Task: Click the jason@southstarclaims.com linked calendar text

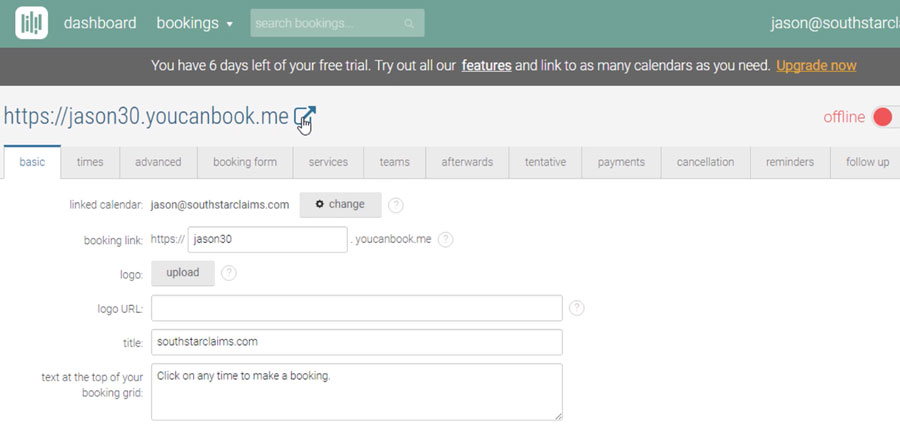Action: click(x=220, y=205)
